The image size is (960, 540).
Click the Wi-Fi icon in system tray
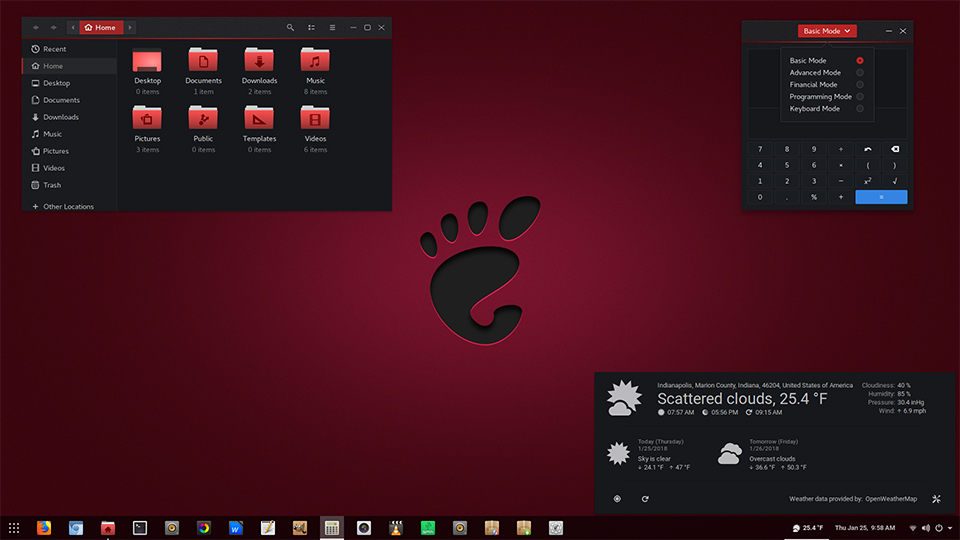point(913,528)
